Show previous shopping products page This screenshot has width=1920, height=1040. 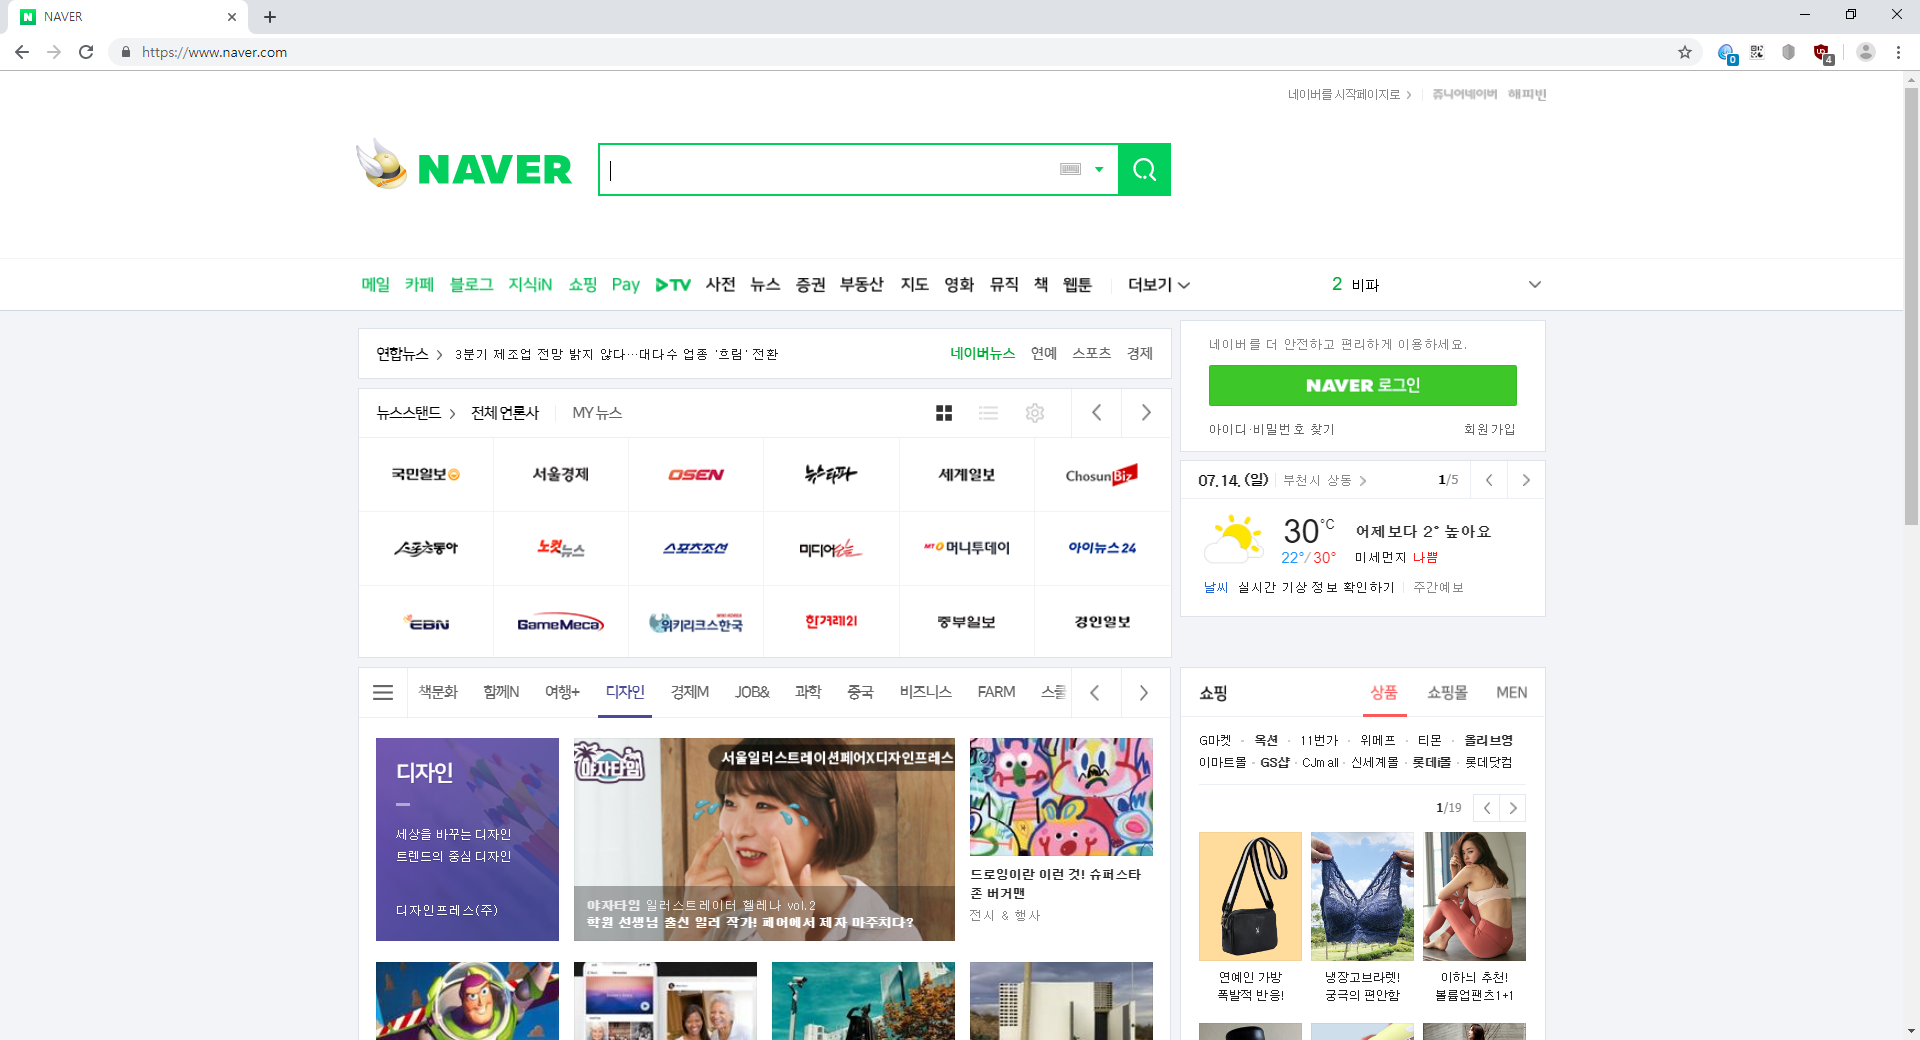pyautogui.click(x=1487, y=808)
